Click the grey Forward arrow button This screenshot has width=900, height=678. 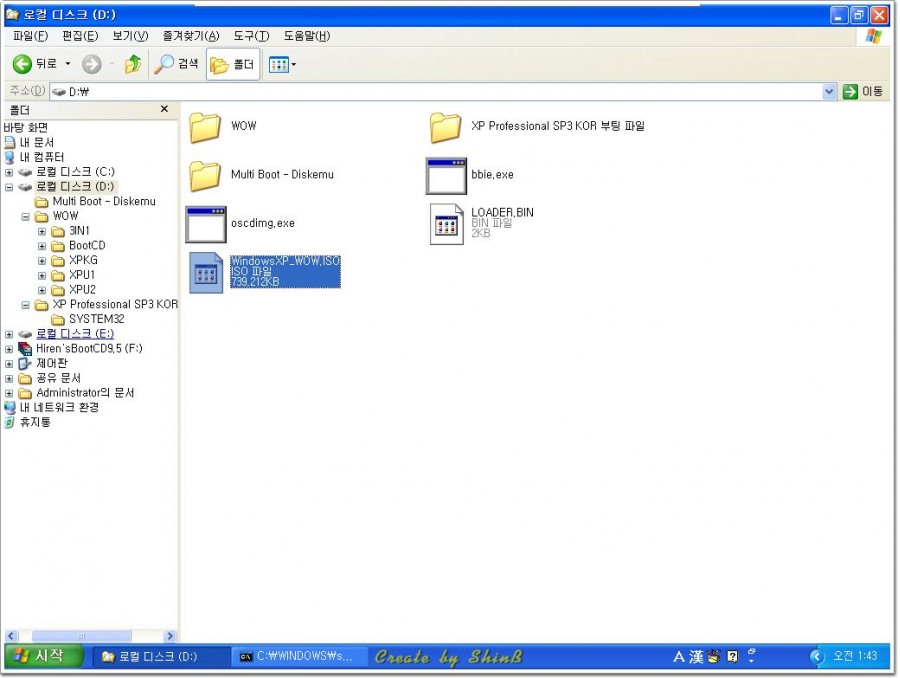point(91,64)
